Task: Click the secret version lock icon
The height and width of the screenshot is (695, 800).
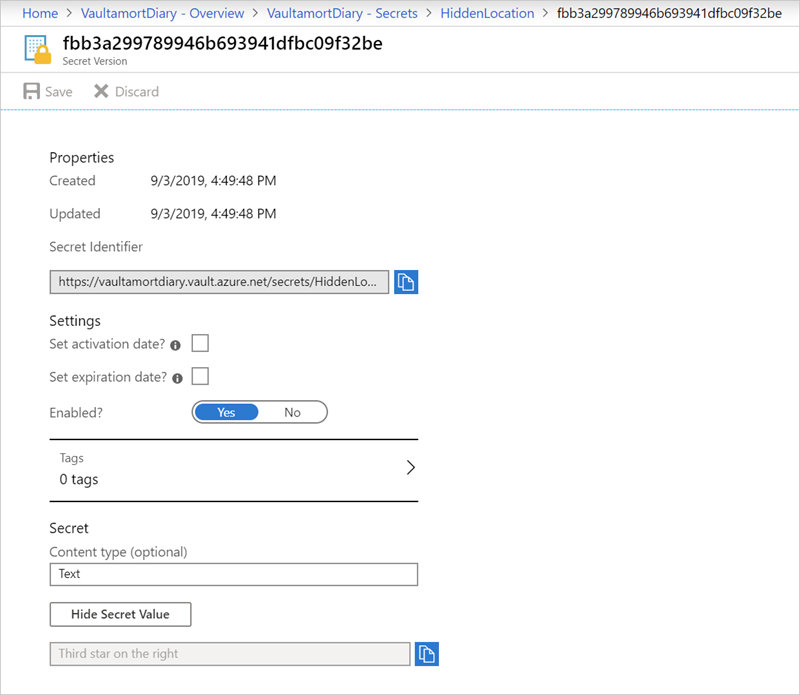Action: click(x=38, y=49)
